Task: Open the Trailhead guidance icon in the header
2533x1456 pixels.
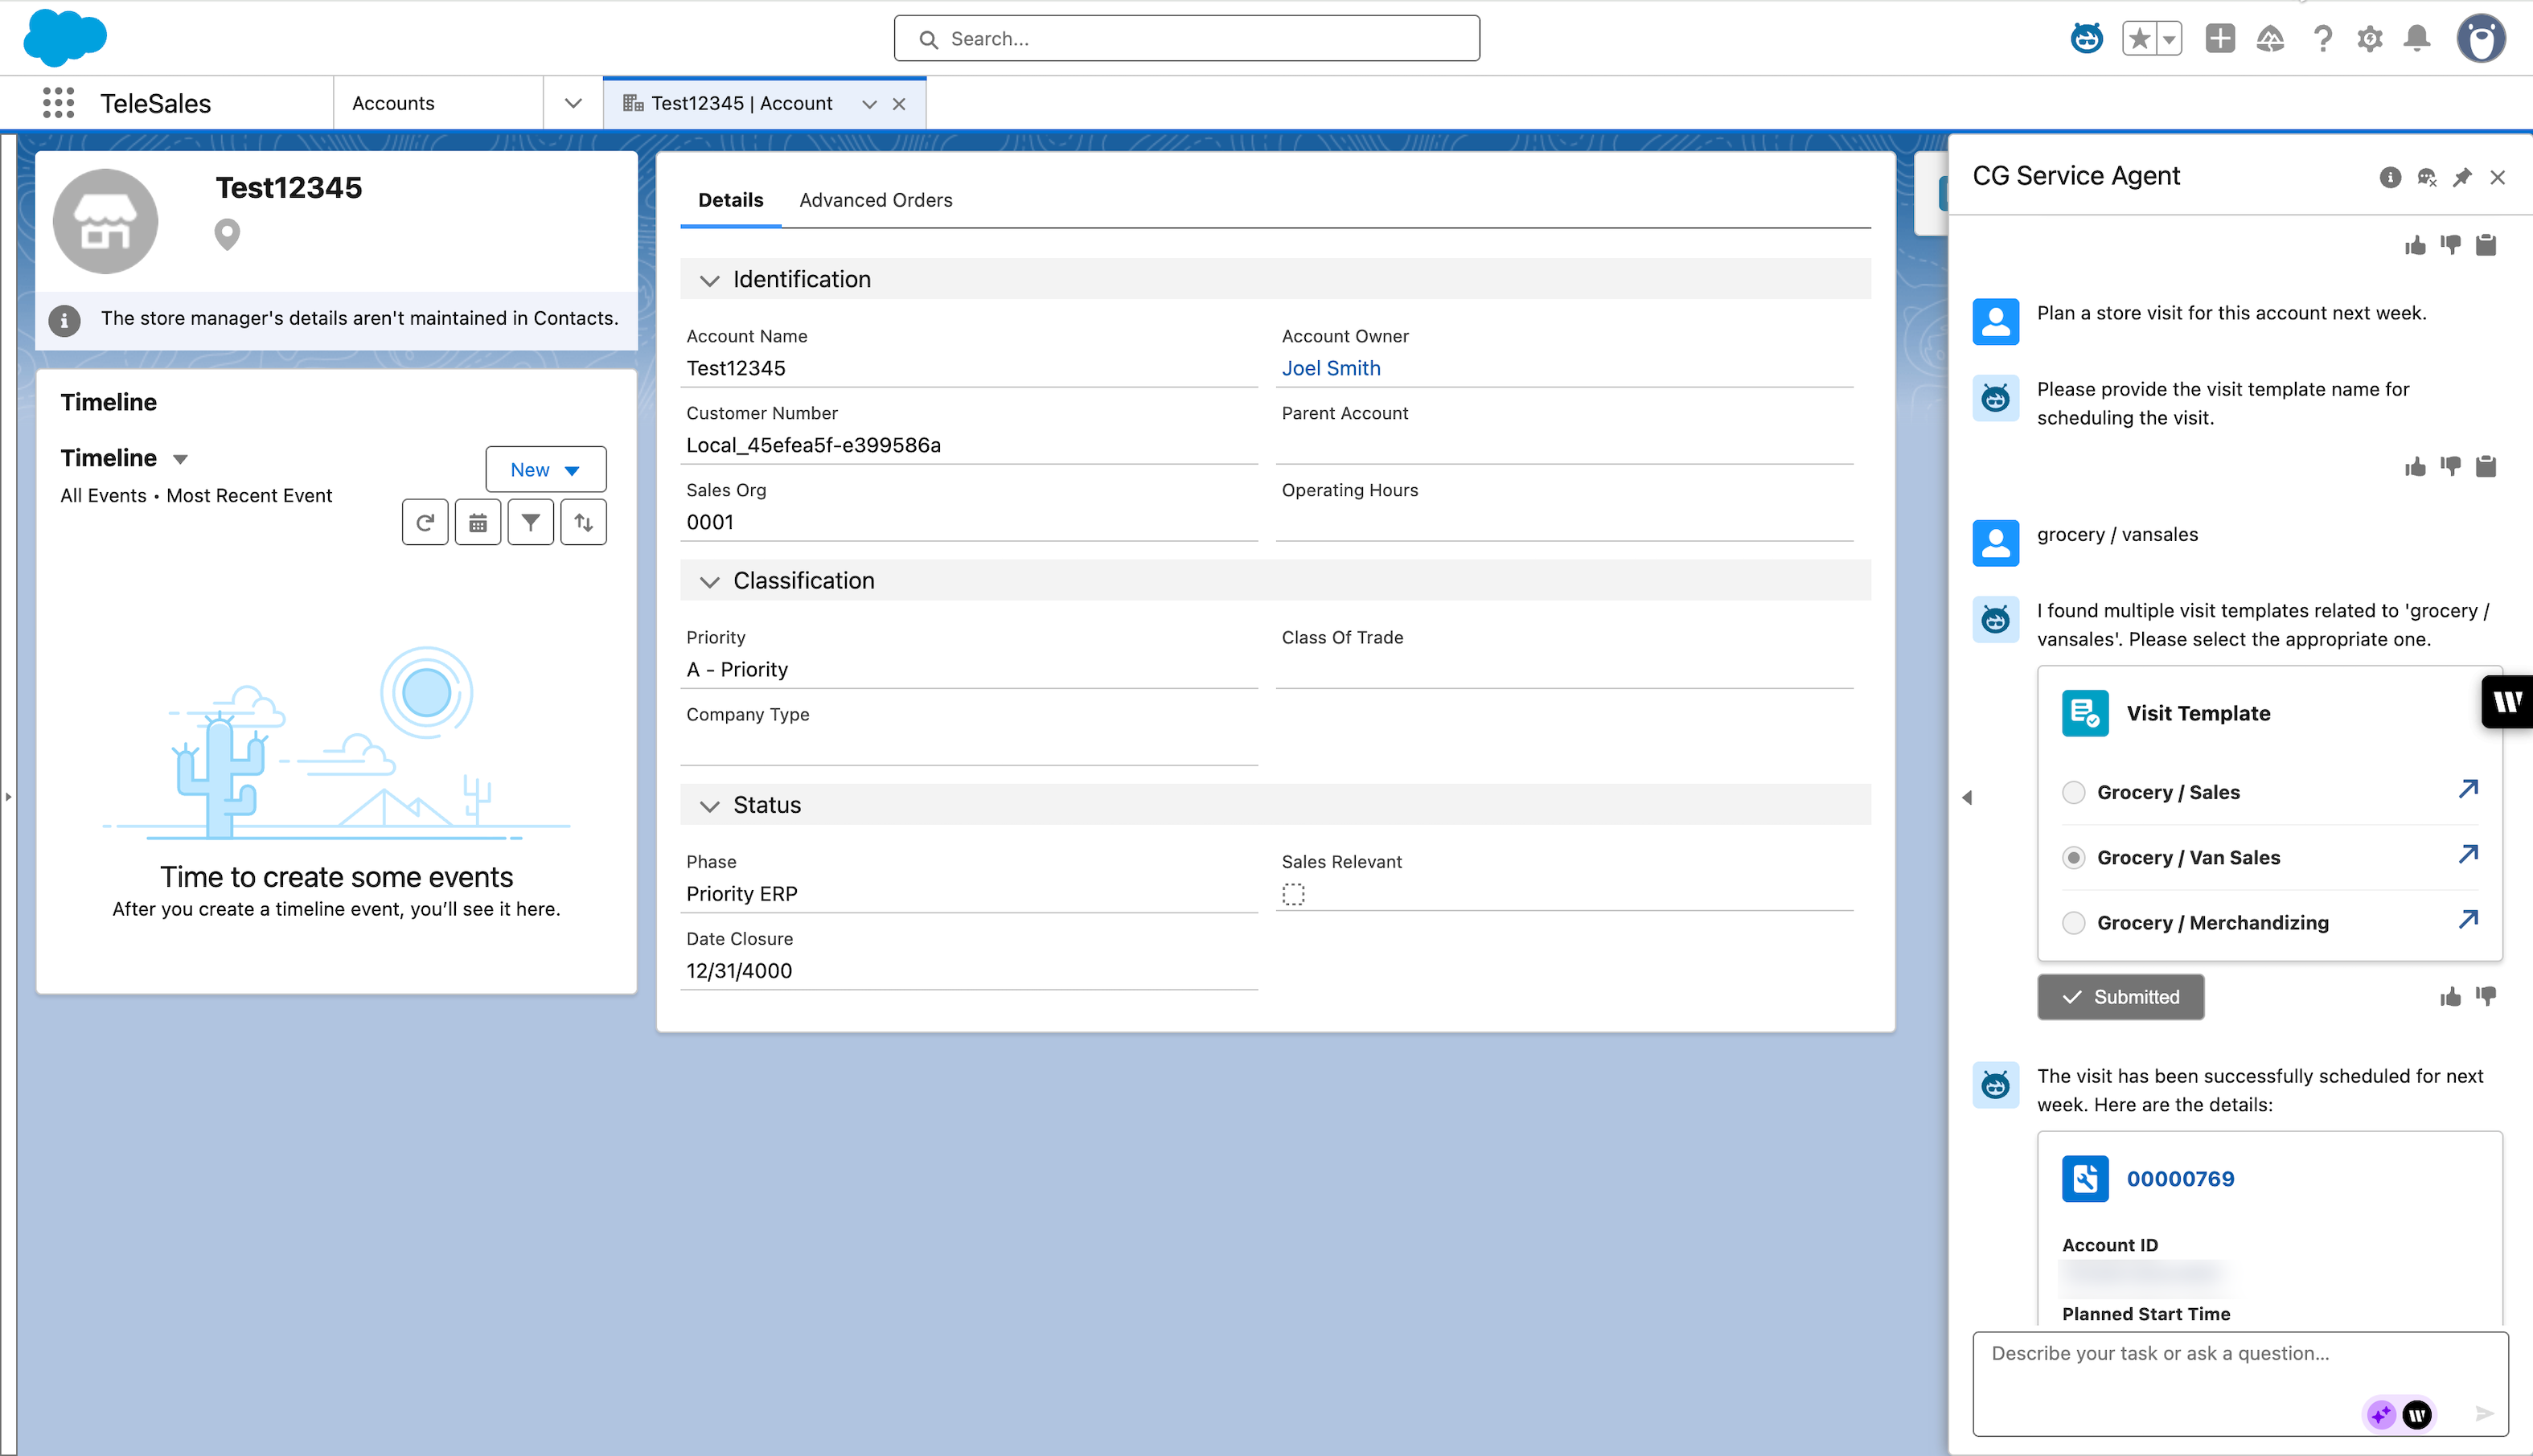Action: click(x=2270, y=39)
